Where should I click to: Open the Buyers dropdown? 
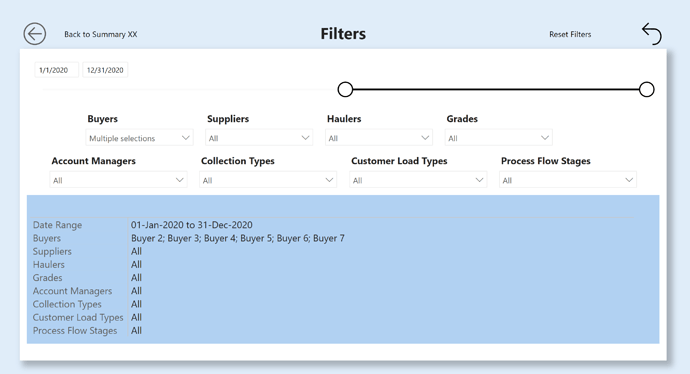pos(139,138)
